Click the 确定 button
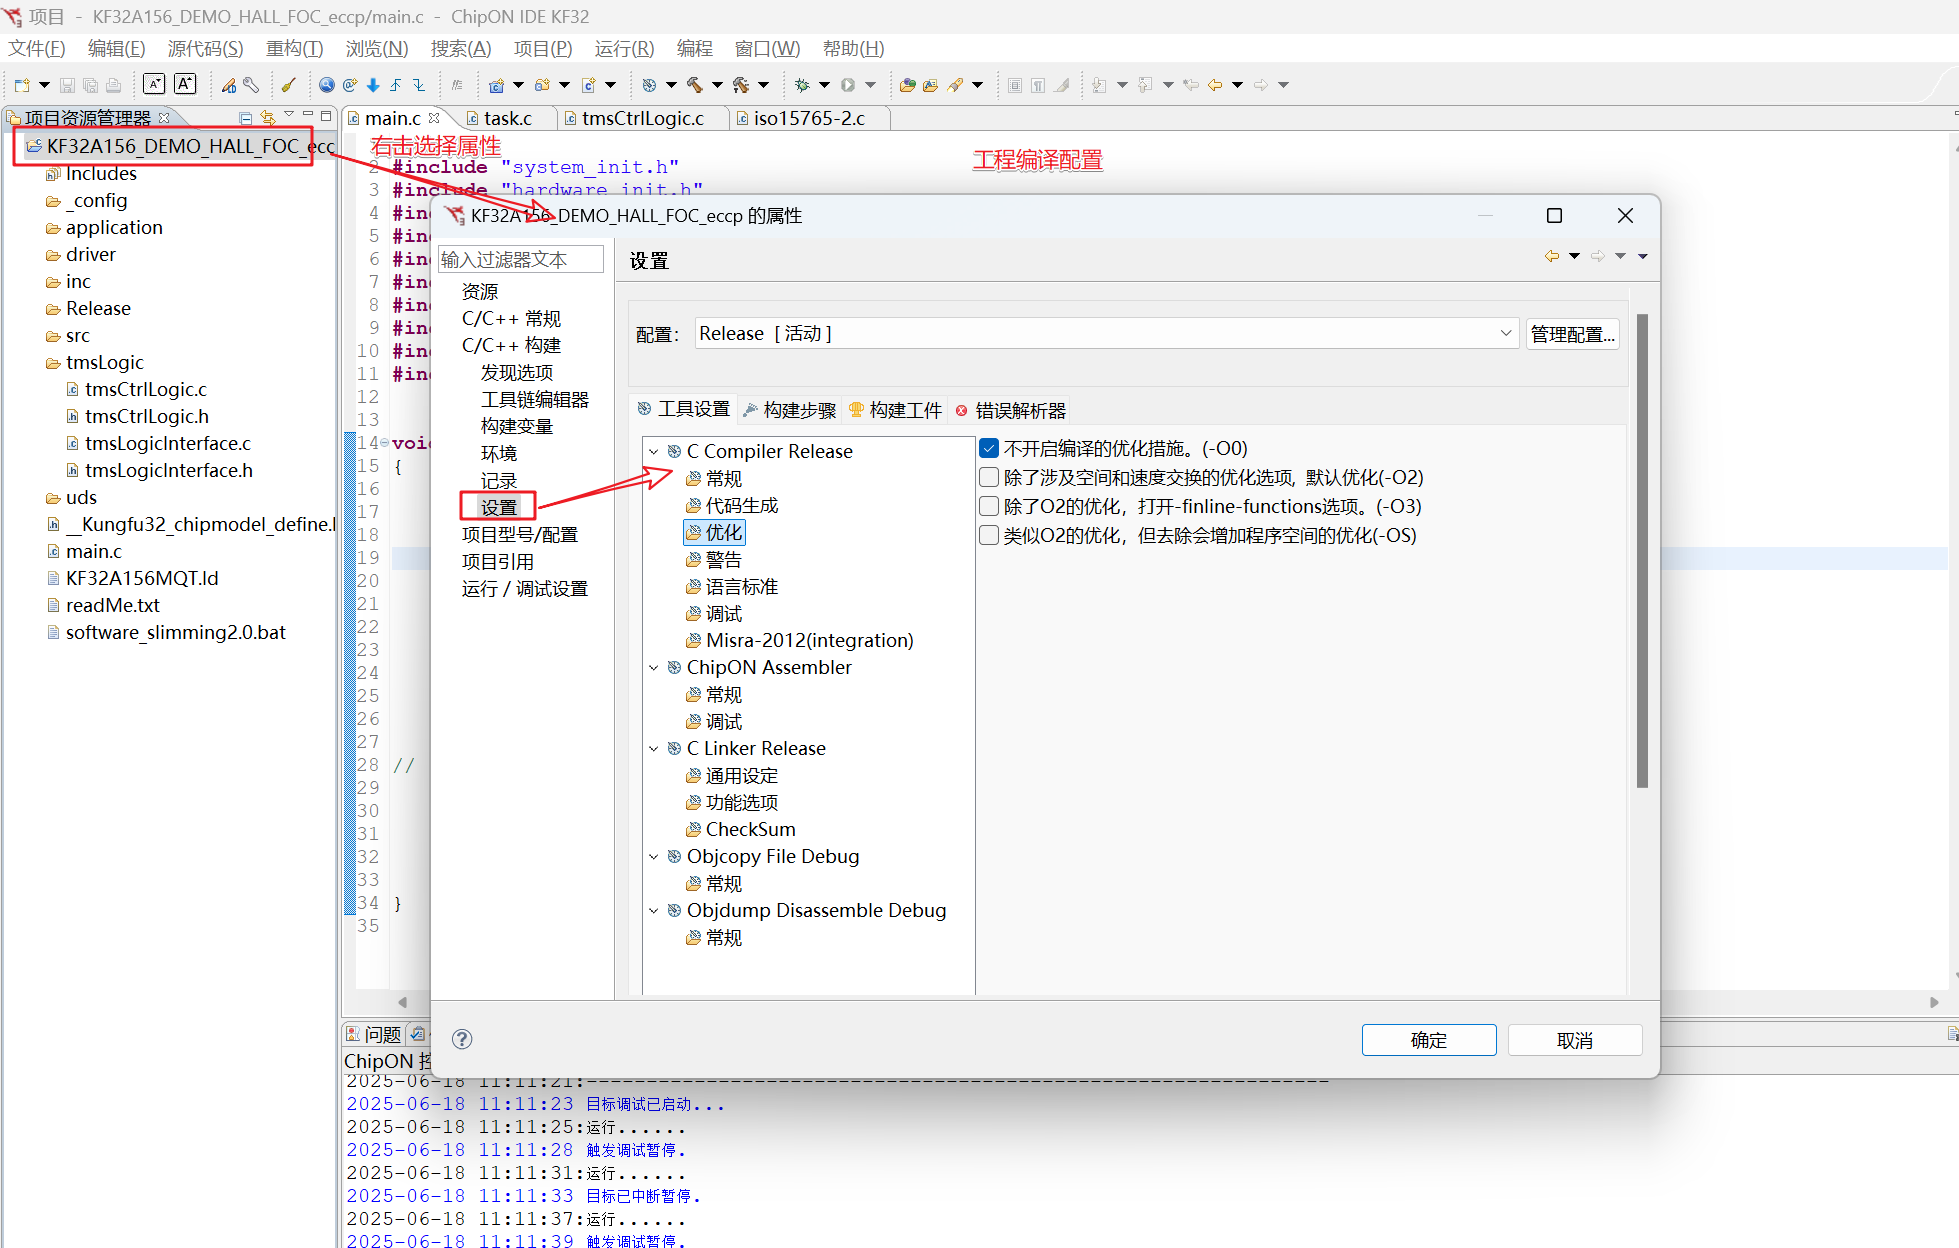 [x=1428, y=1040]
